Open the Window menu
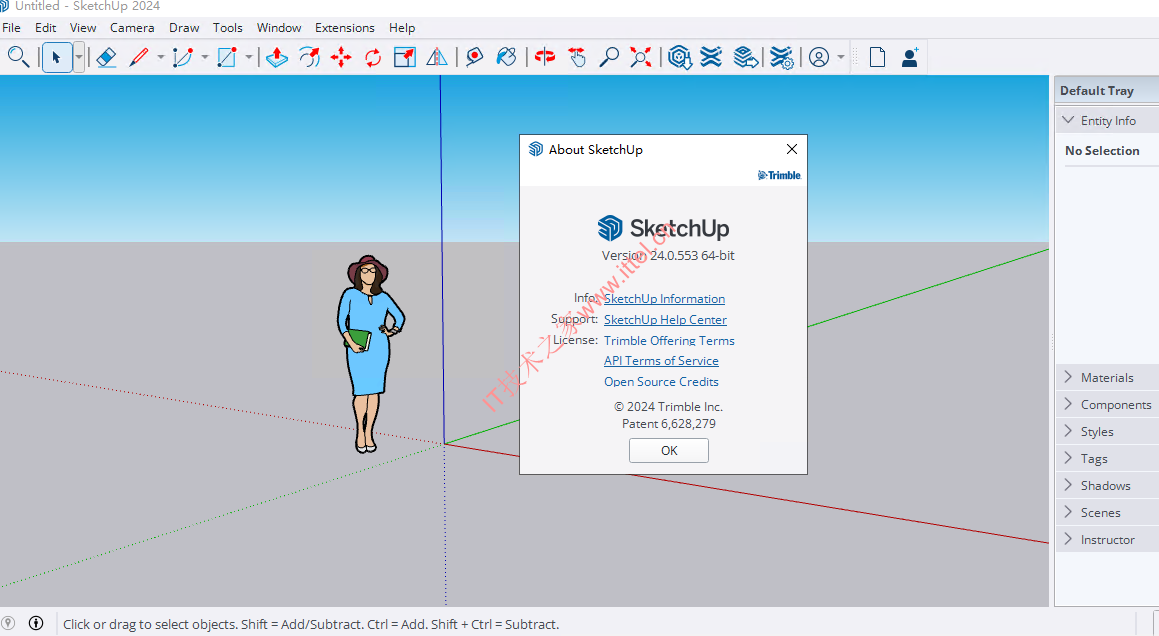 coord(279,27)
